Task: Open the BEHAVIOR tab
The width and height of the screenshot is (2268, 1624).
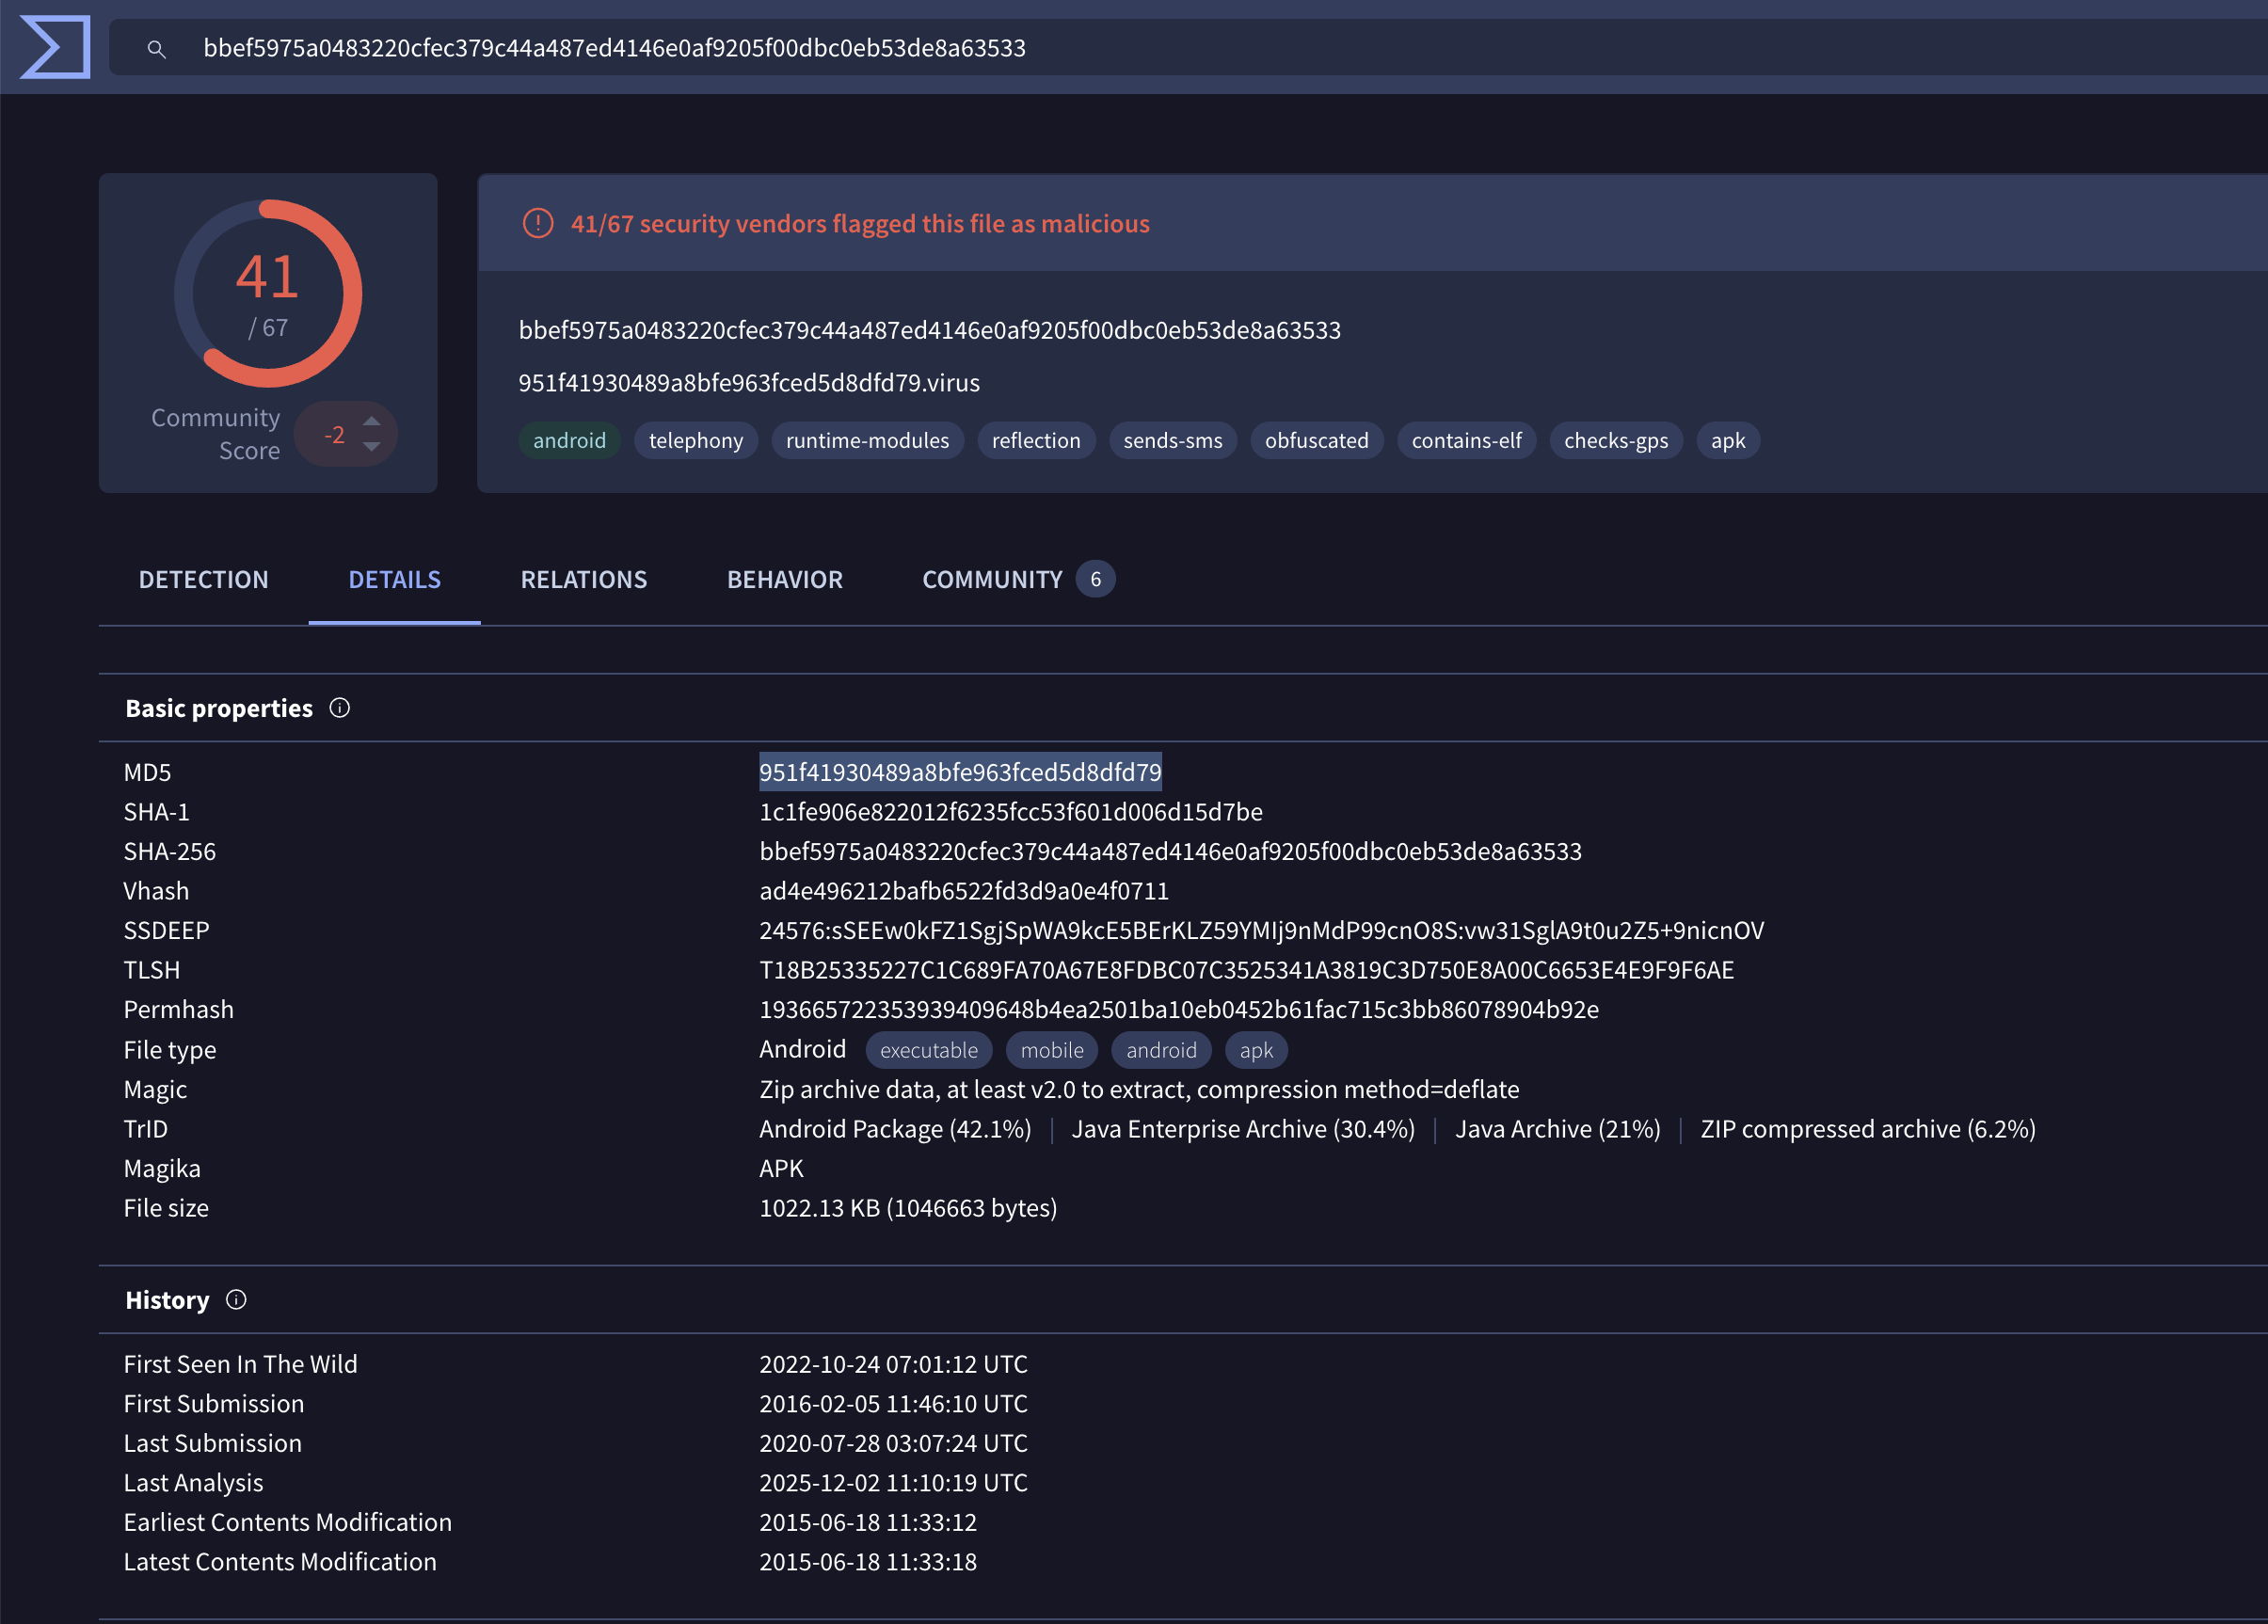Action: [785, 579]
